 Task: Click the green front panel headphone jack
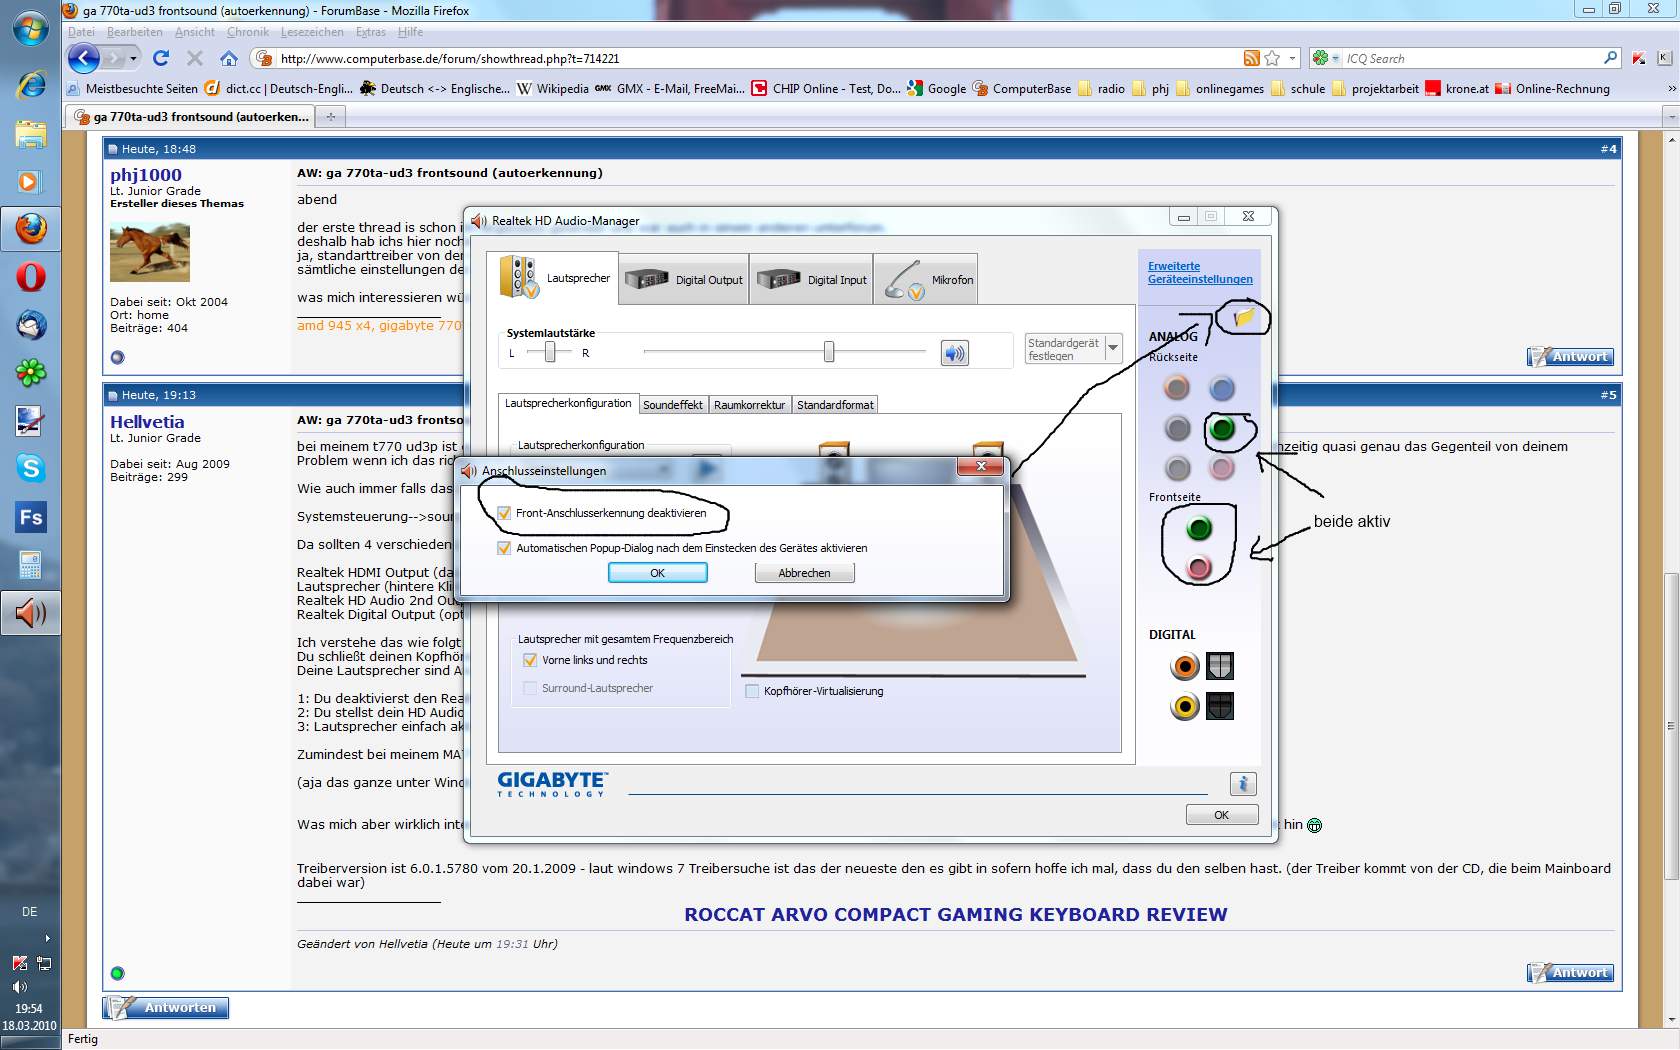coord(1198,527)
